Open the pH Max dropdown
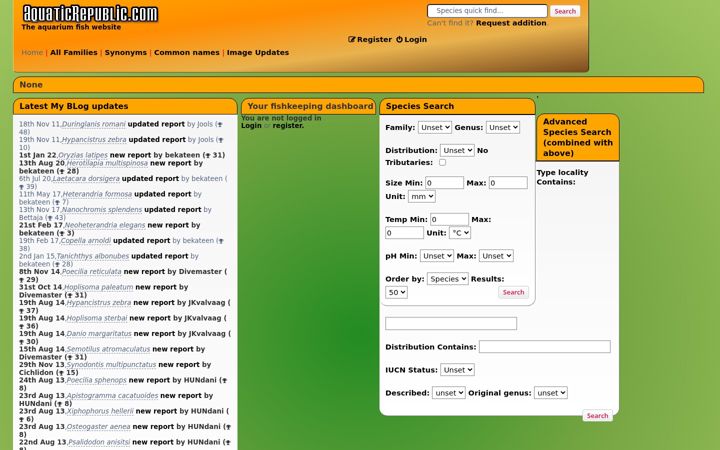The image size is (720, 450). tap(496, 256)
